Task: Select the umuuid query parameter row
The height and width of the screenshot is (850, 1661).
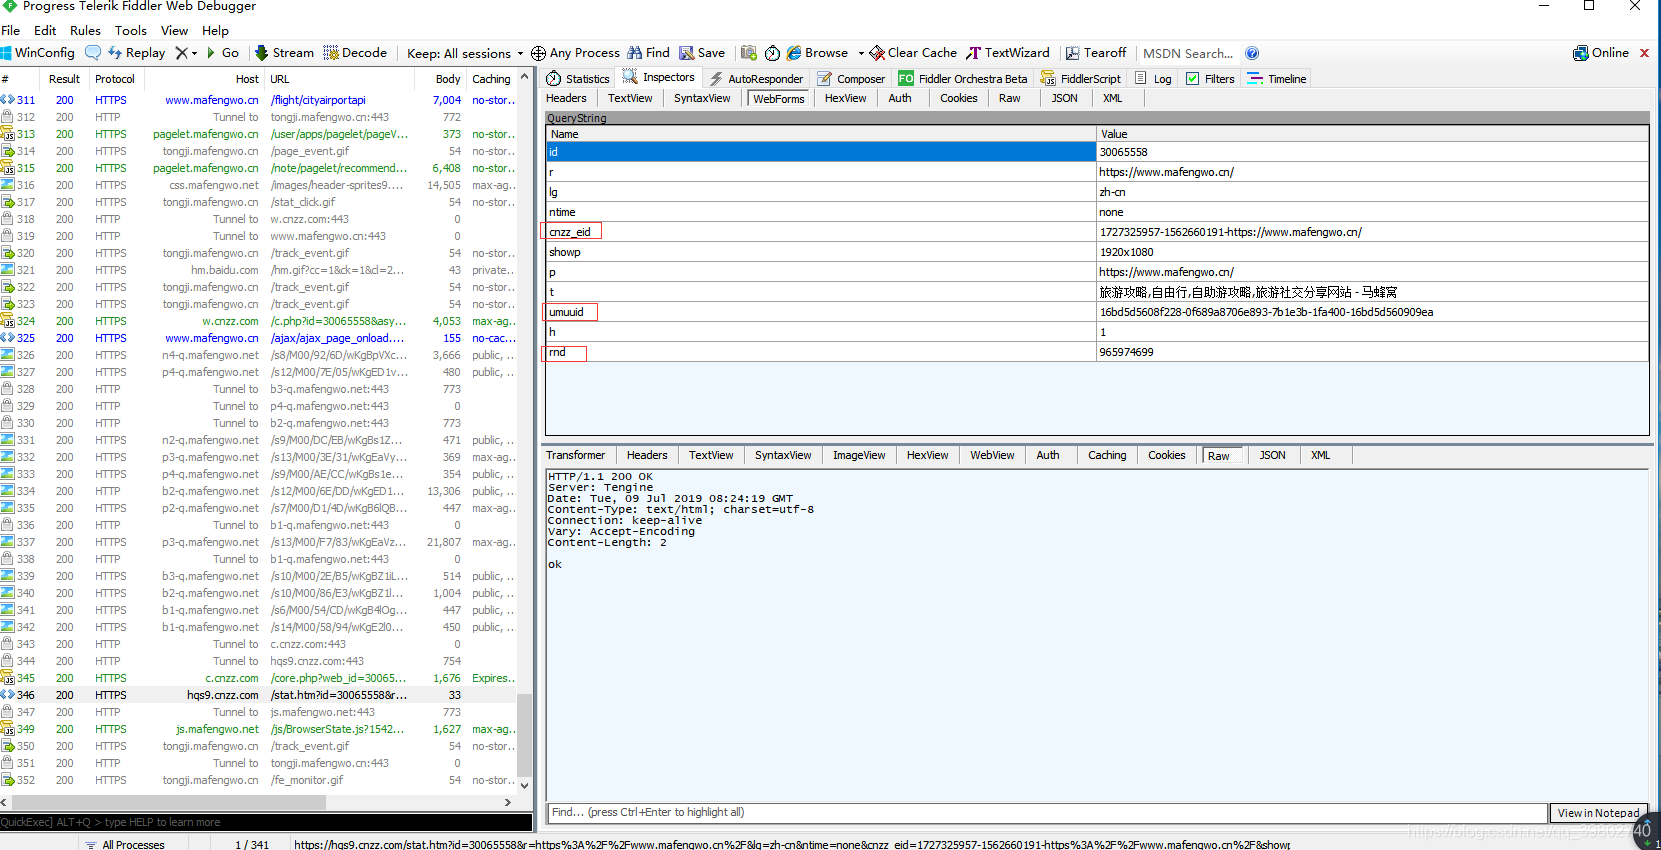Action: click(1097, 312)
